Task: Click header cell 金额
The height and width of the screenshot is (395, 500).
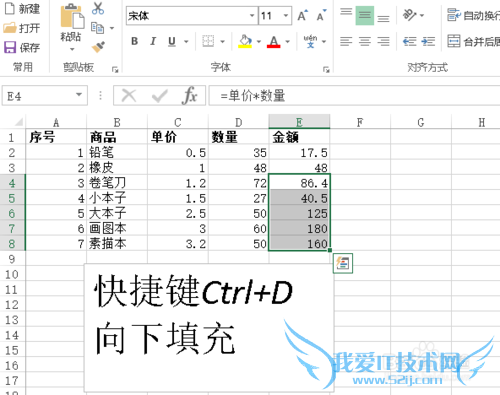Action: pos(299,137)
